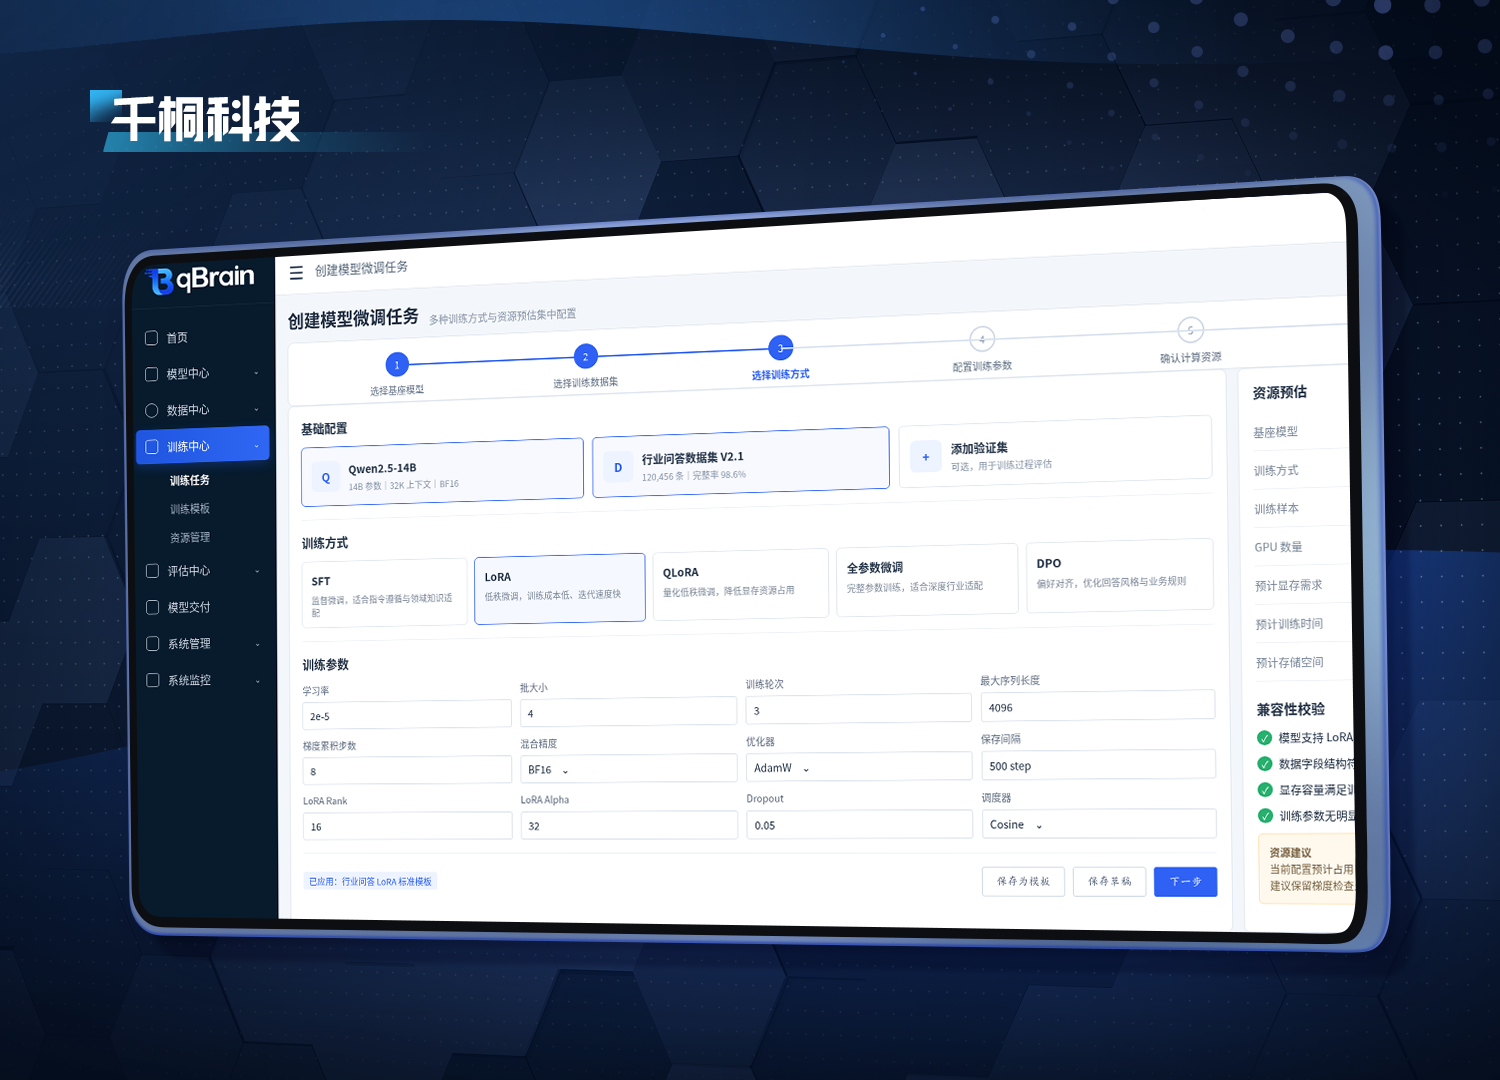
Task: Click the 保存为模板 button
Action: coord(1023,881)
